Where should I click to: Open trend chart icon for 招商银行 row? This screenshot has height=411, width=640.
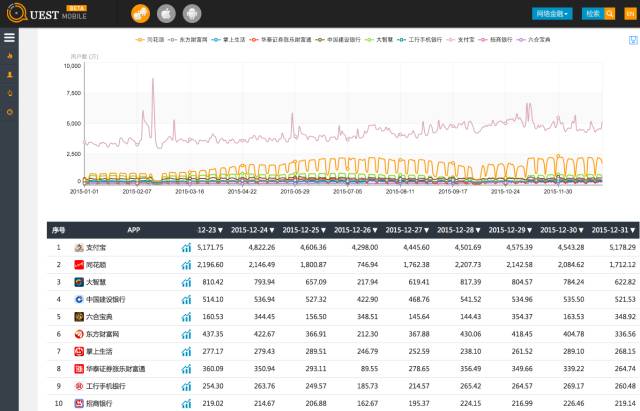[186, 404]
